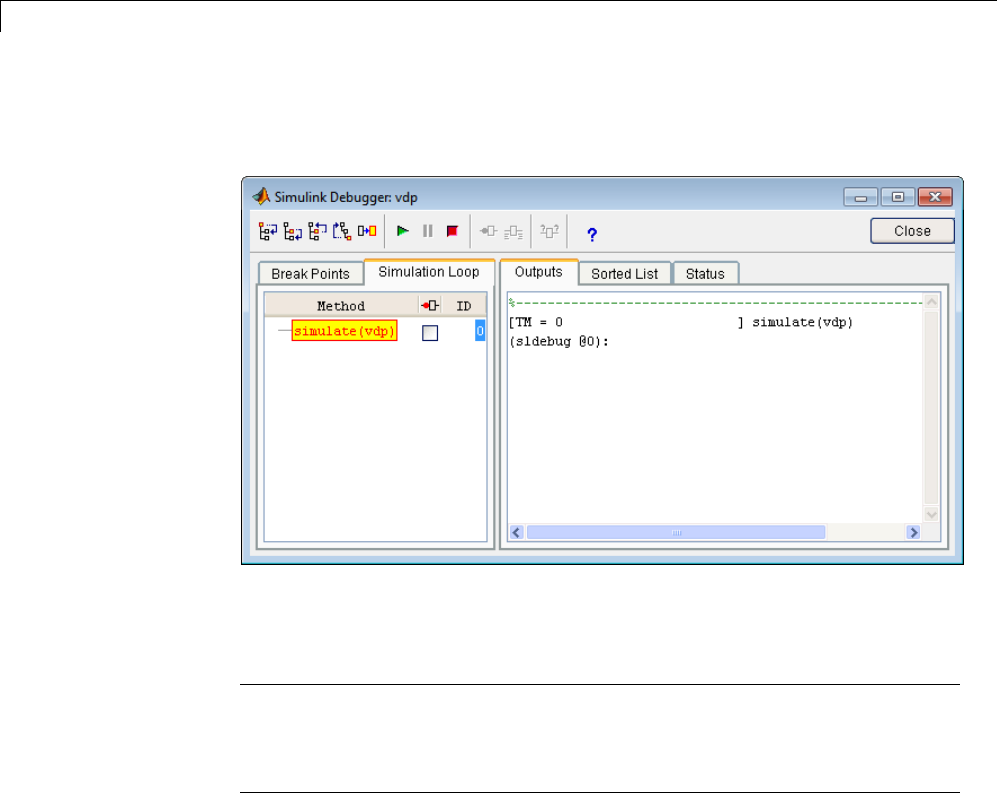The image size is (997, 793).
Task: Start or continue simulation with green play
Action: point(402,231)
